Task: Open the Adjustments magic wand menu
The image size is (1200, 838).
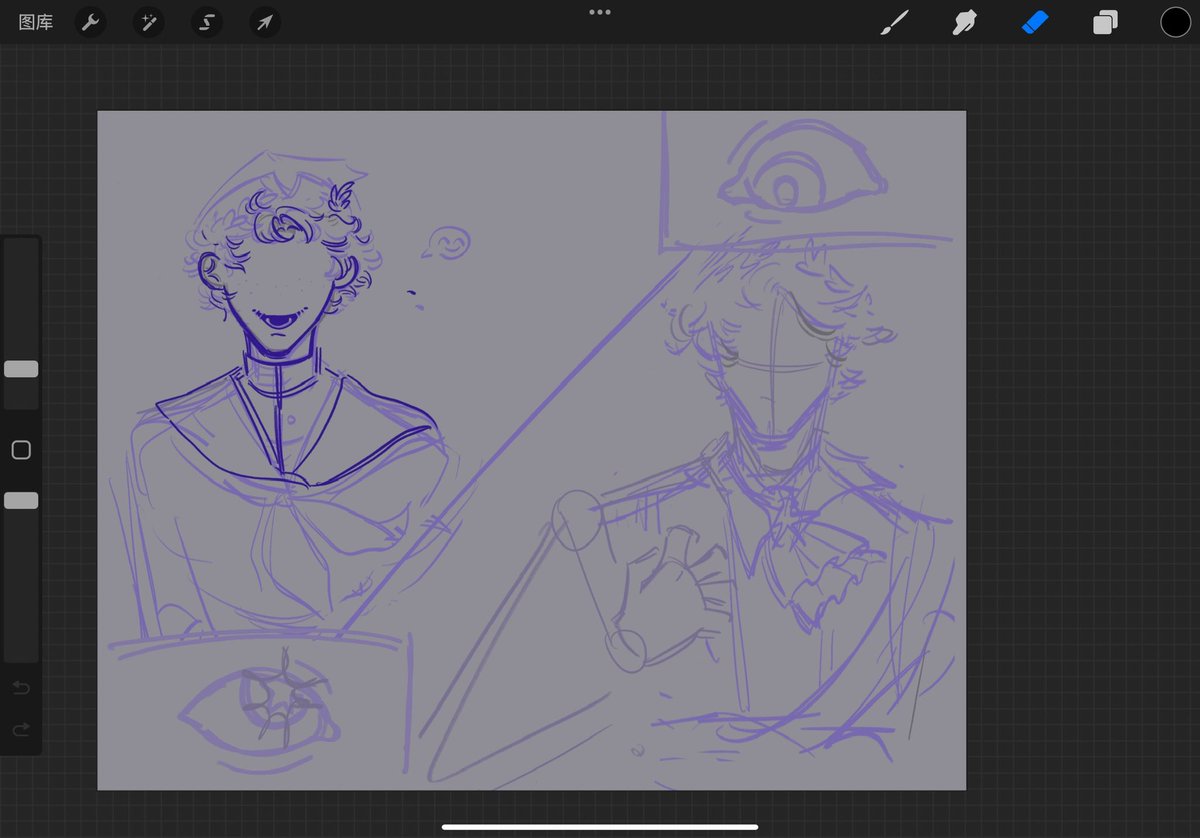Action: [149, 22]
